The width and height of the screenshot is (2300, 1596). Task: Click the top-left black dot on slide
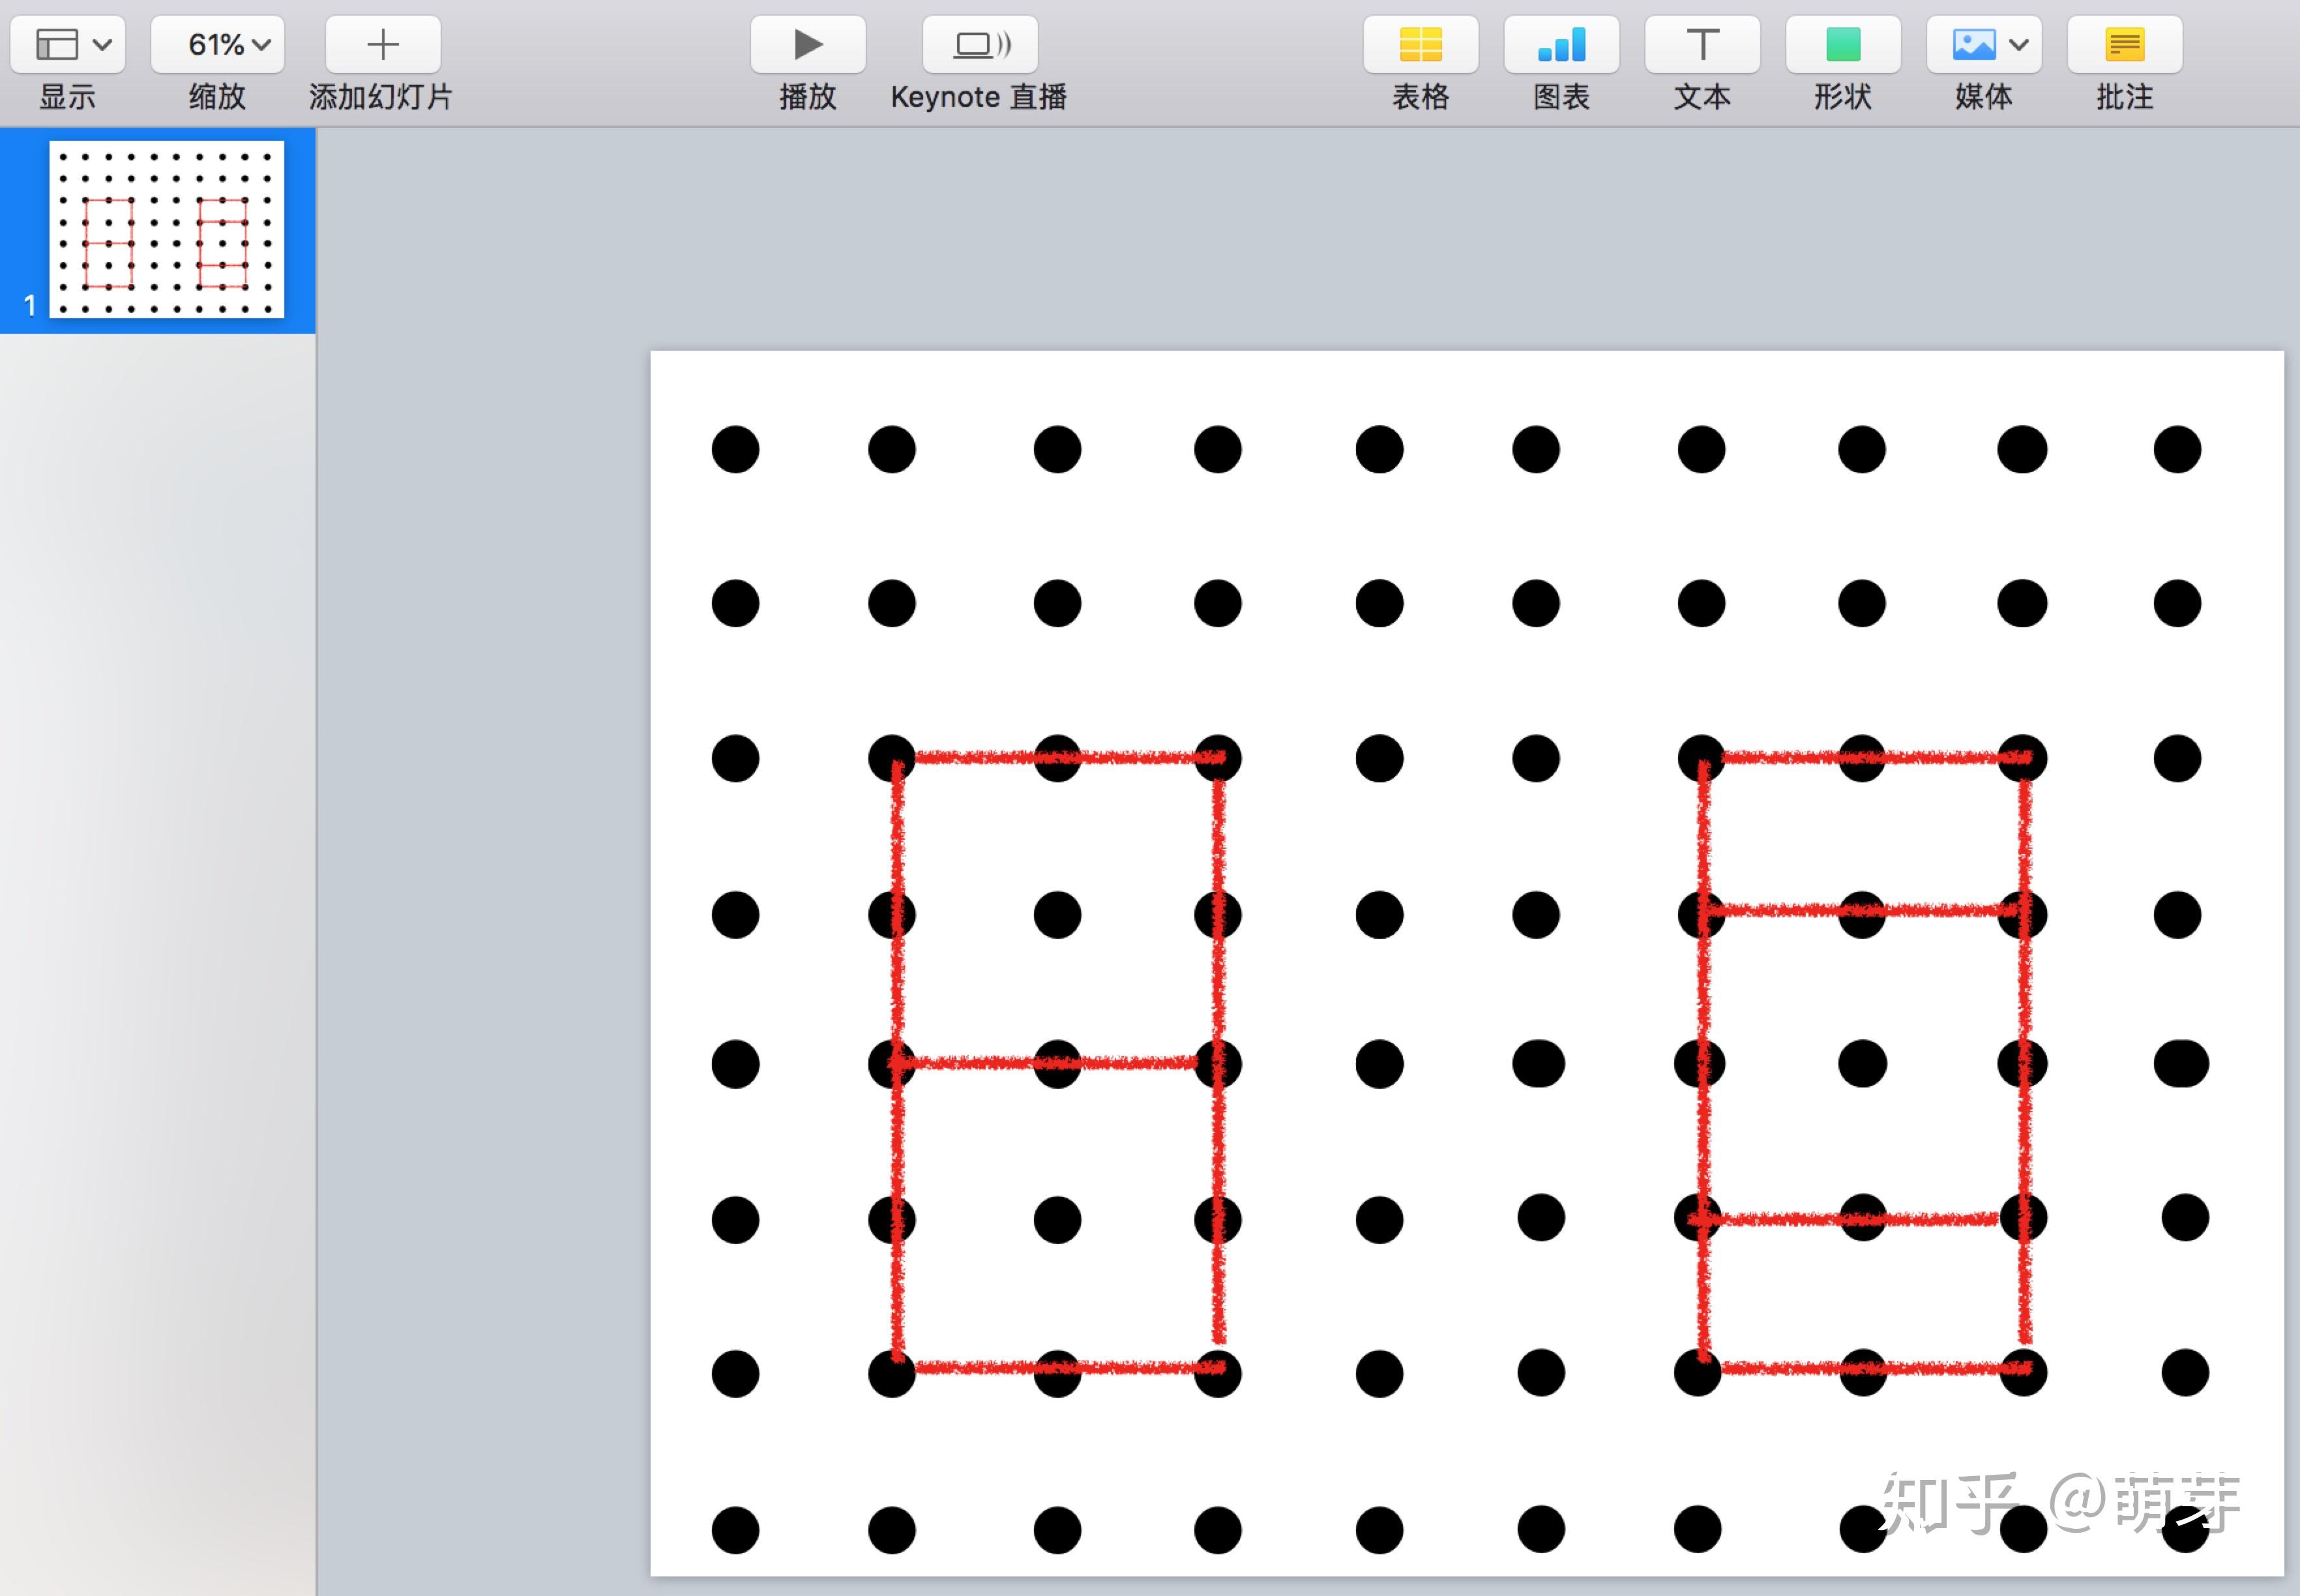(x=735, y=449)
